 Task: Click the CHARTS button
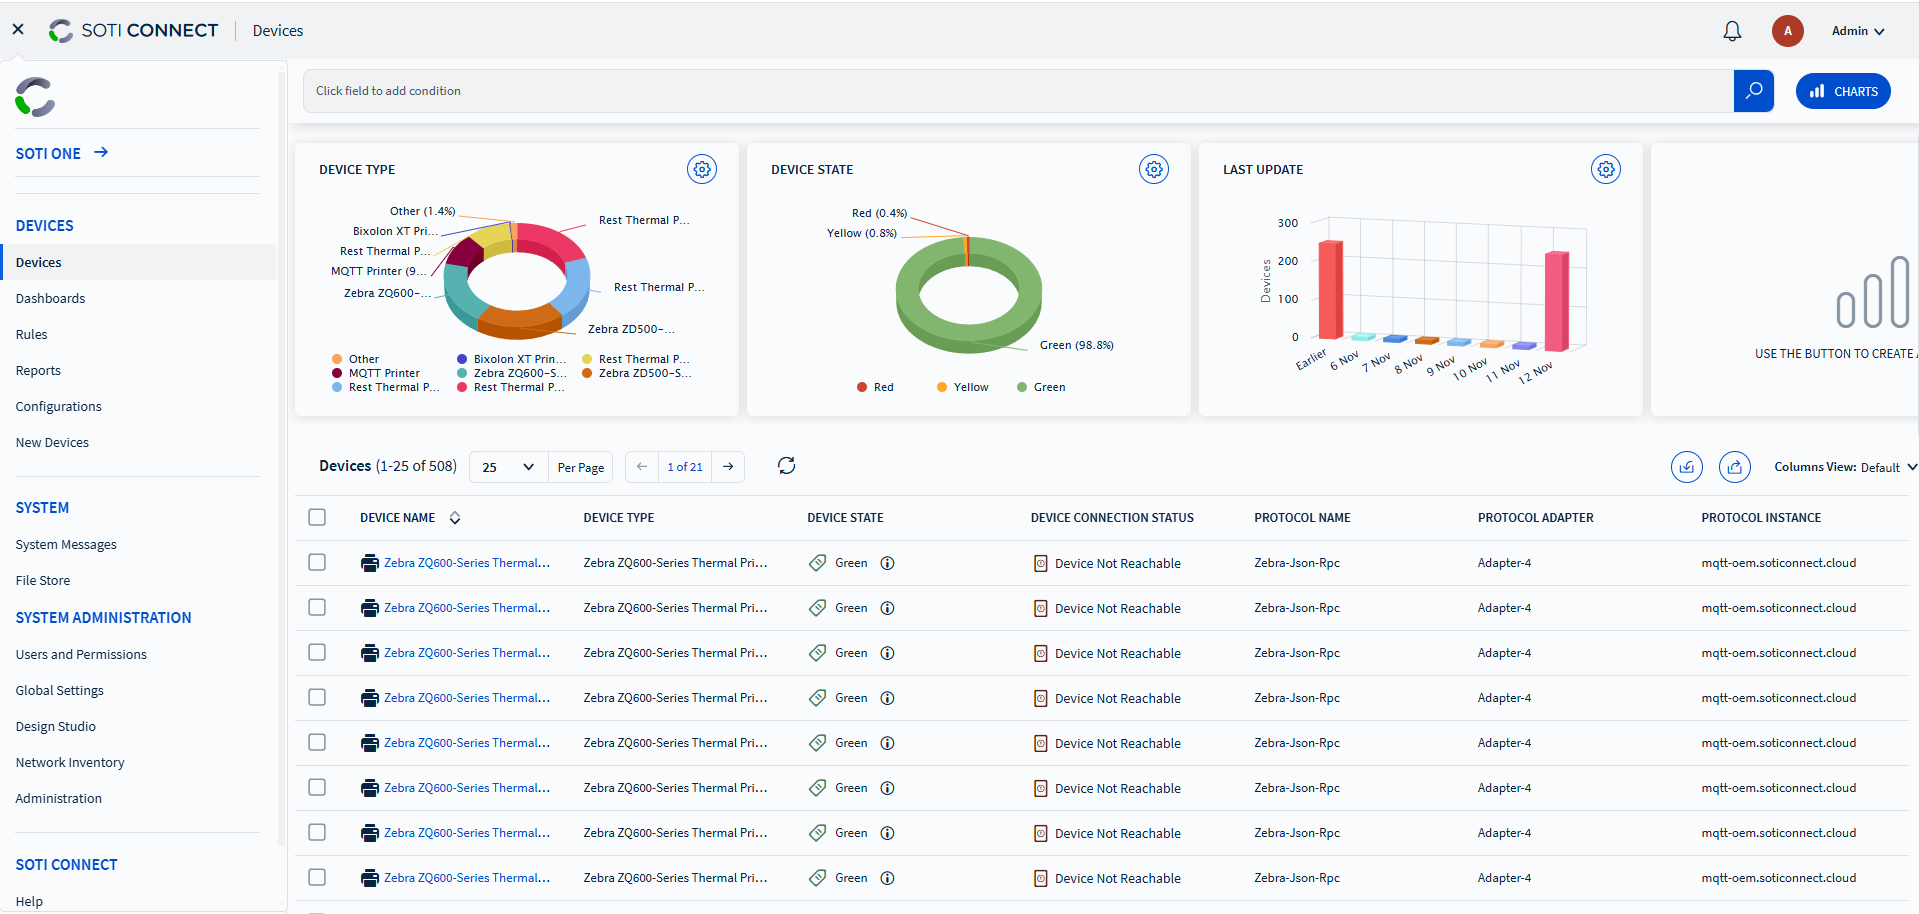point(1843,91)
